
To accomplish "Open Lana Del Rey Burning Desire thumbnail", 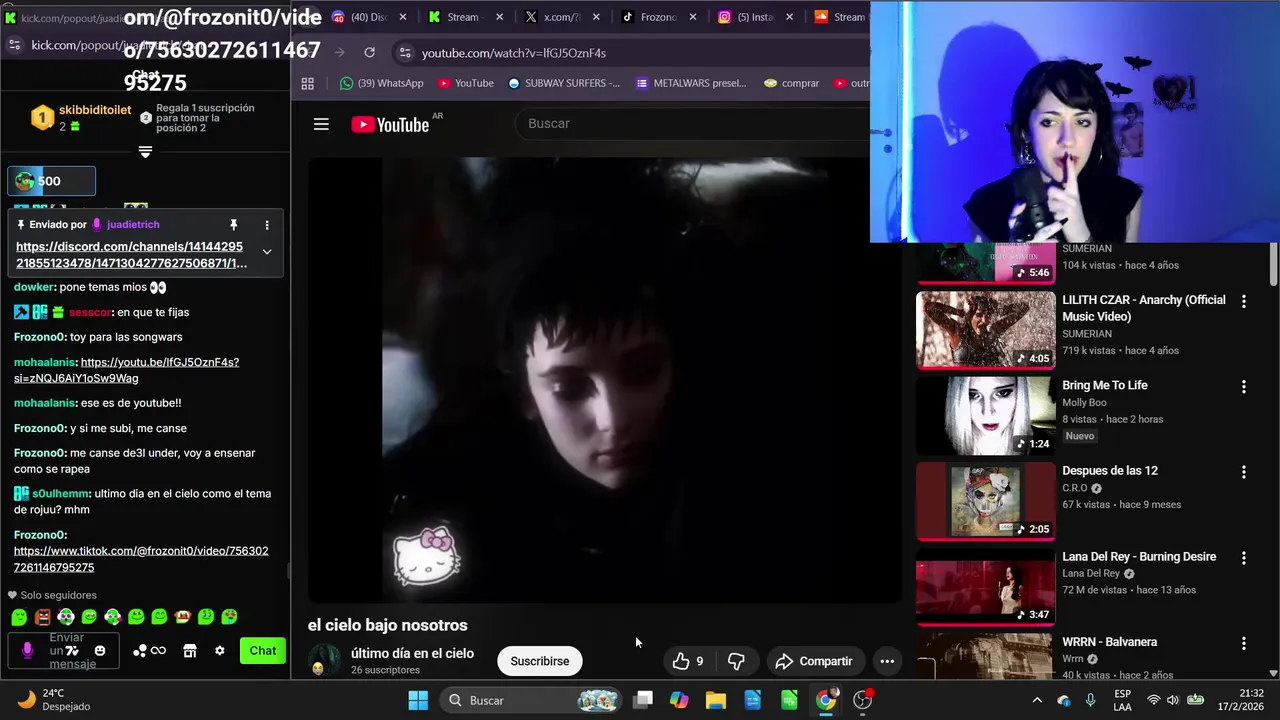I will click(986, 586).
